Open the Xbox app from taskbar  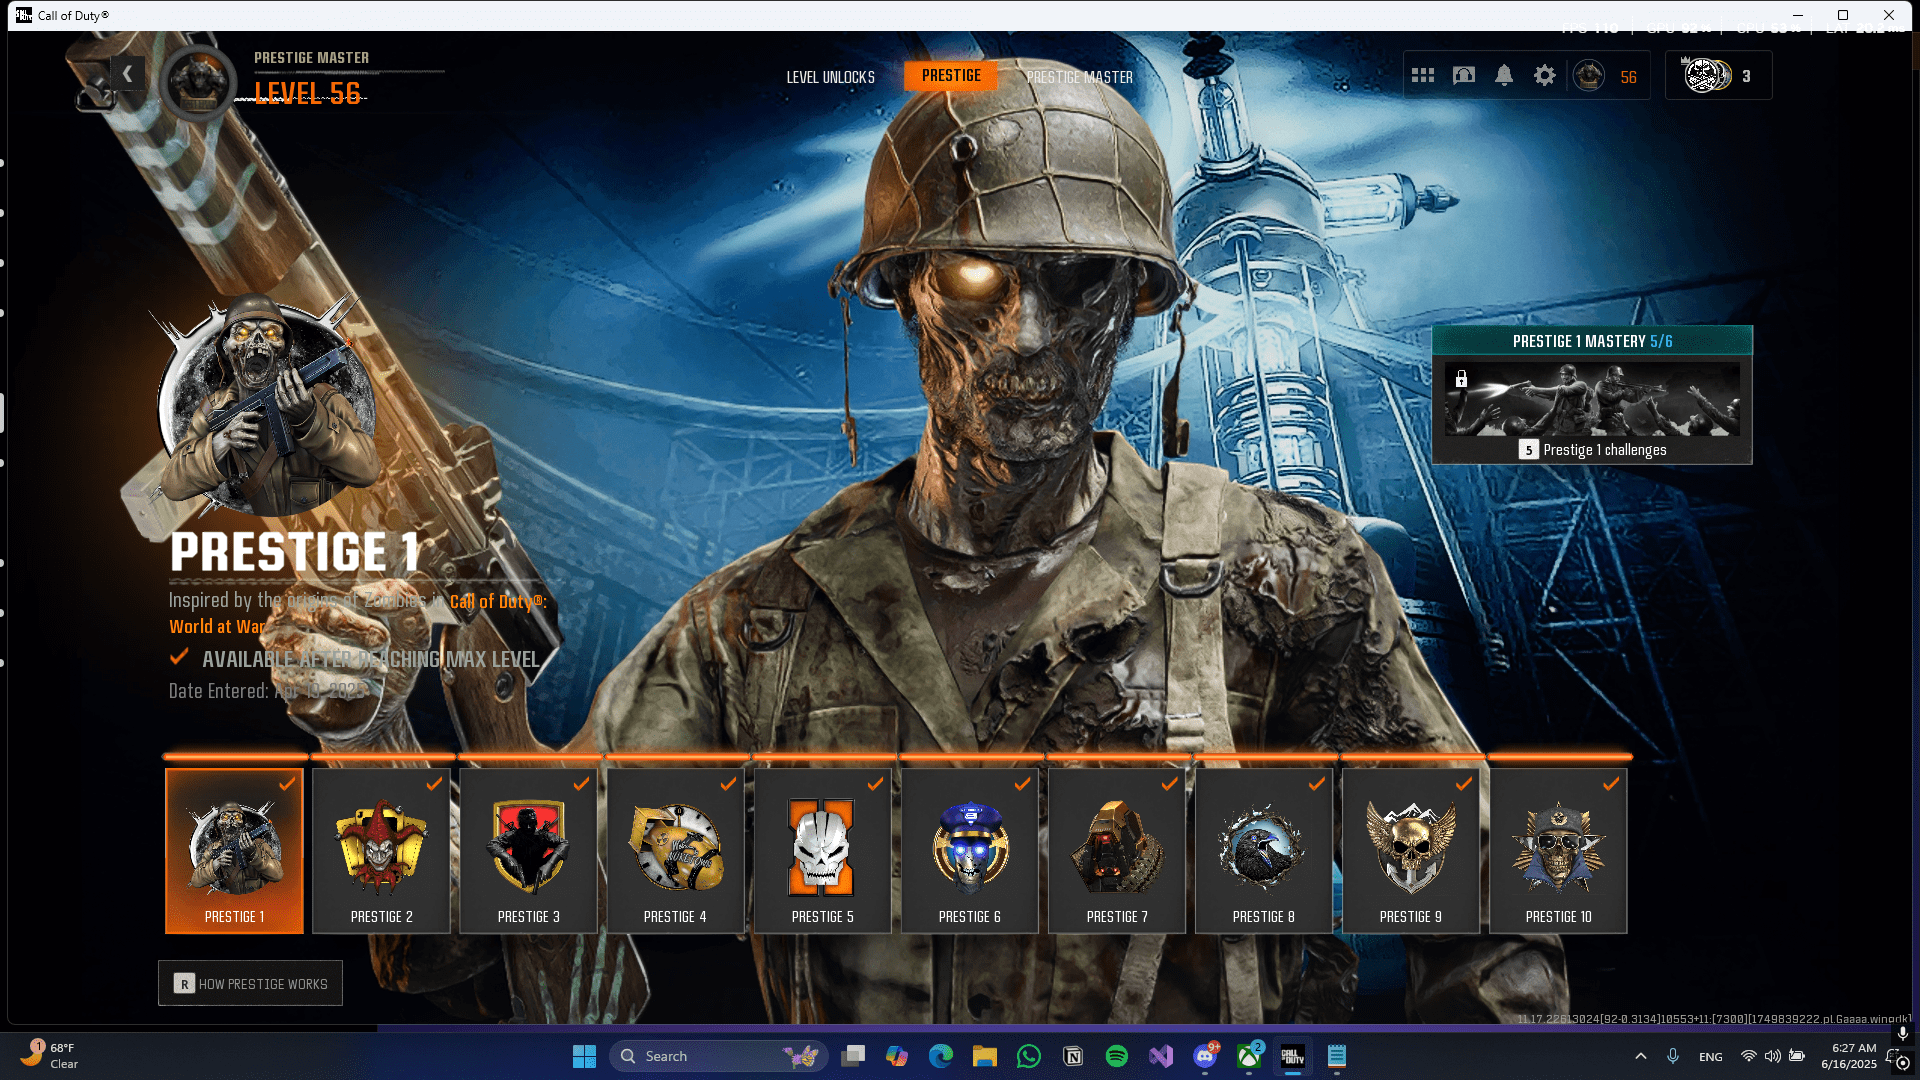tap(1249, 1056)
